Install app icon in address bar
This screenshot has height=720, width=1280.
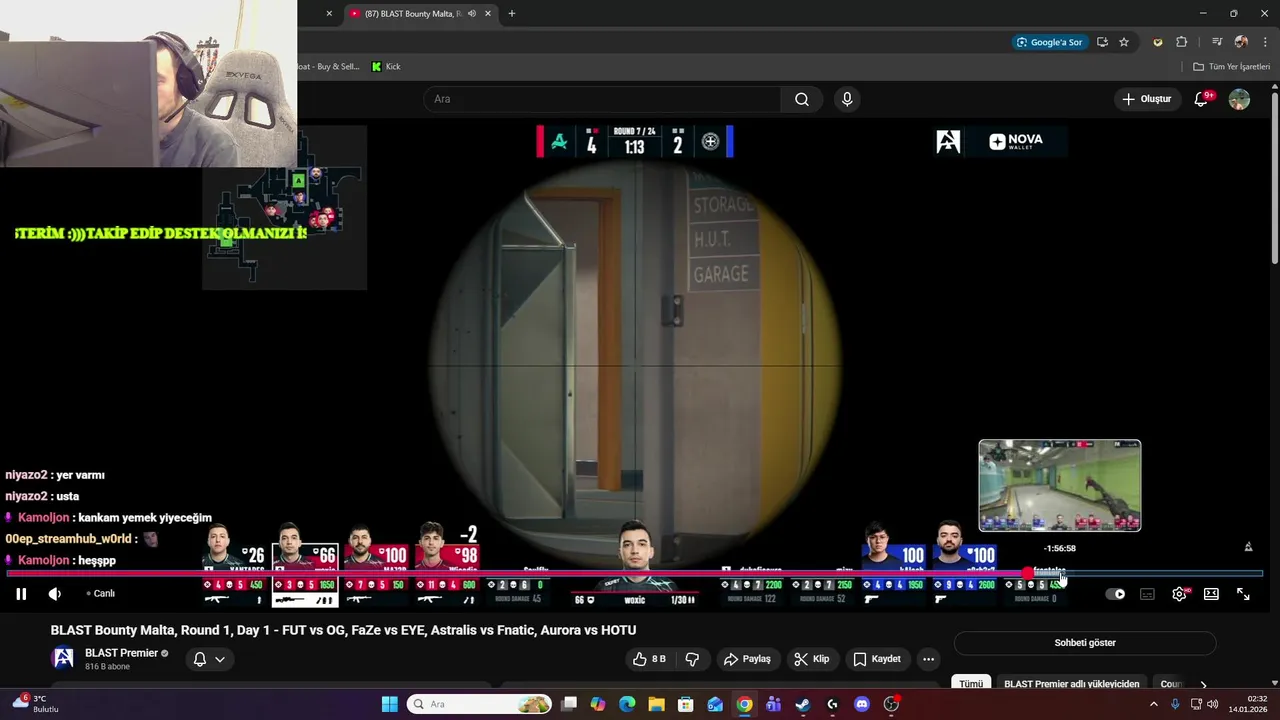[1102, 42]
